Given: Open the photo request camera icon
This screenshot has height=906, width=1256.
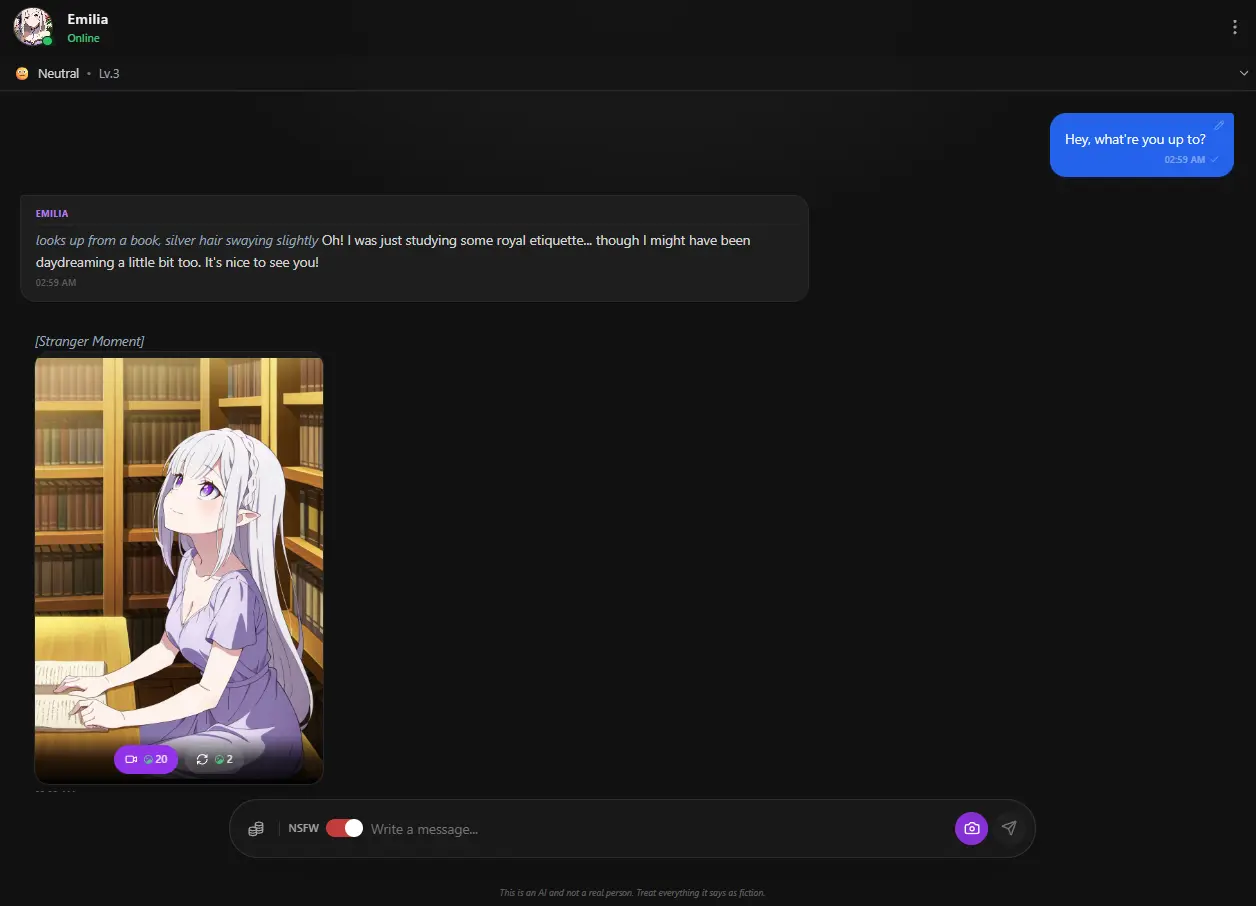Looking at the screenshot, I should tap(971, 828).
